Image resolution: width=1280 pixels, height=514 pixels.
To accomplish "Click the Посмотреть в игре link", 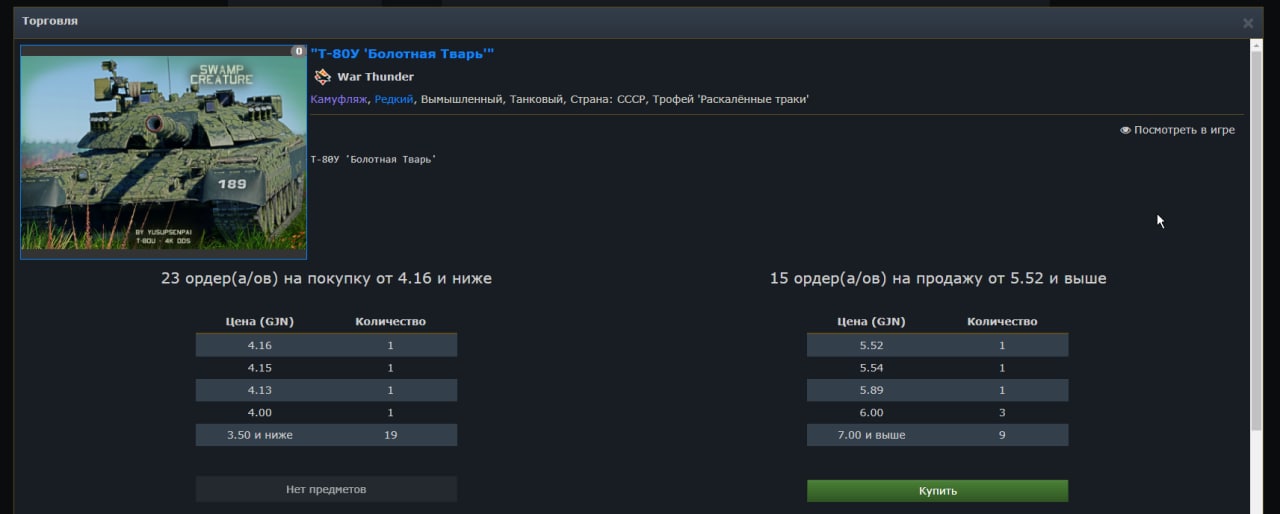I will point(1184,130).
